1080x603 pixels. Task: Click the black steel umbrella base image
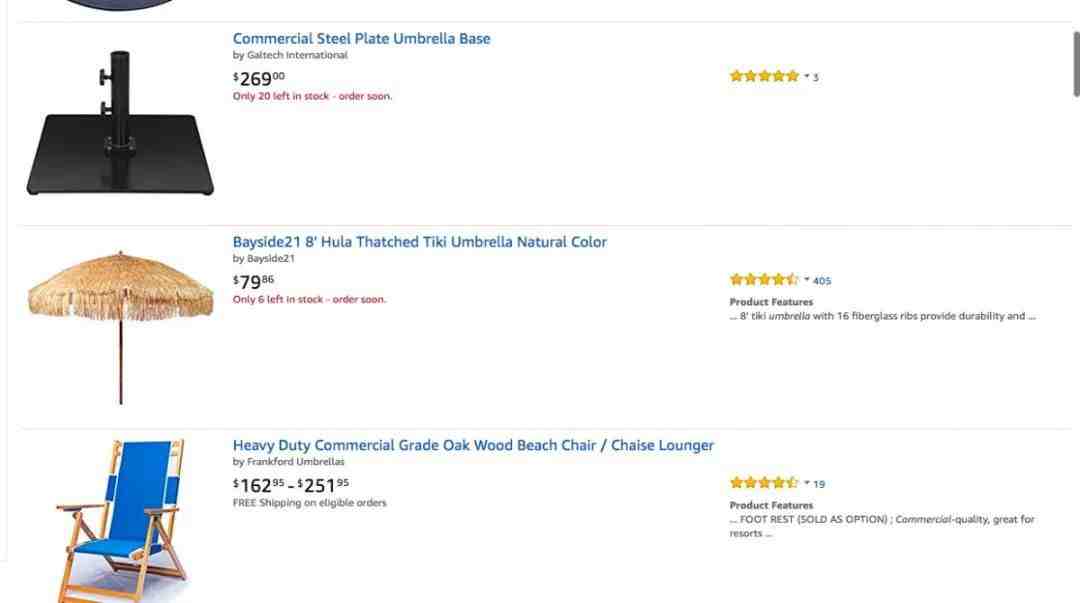[120, 123]
